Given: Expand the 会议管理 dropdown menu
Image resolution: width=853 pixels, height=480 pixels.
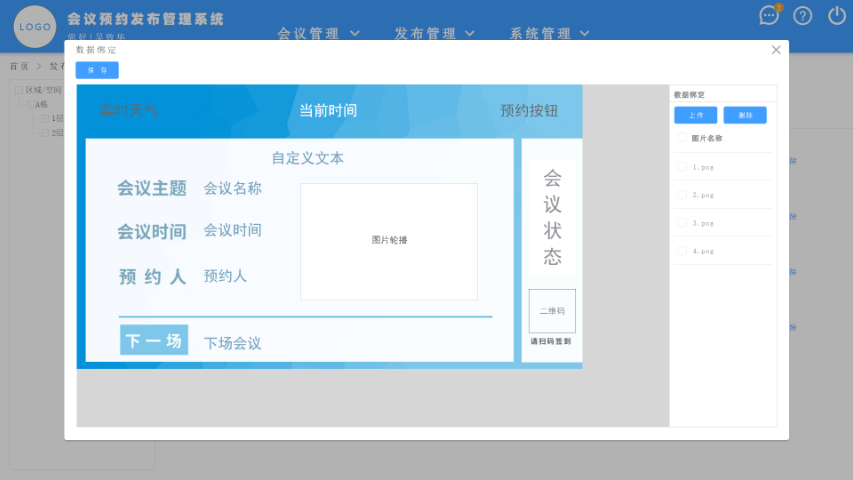Looking at the screenshot, I should pos(318,33).
